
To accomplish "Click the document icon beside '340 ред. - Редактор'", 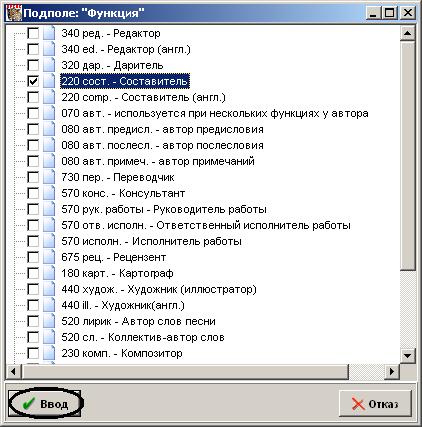I will click(x=49, y=33).
